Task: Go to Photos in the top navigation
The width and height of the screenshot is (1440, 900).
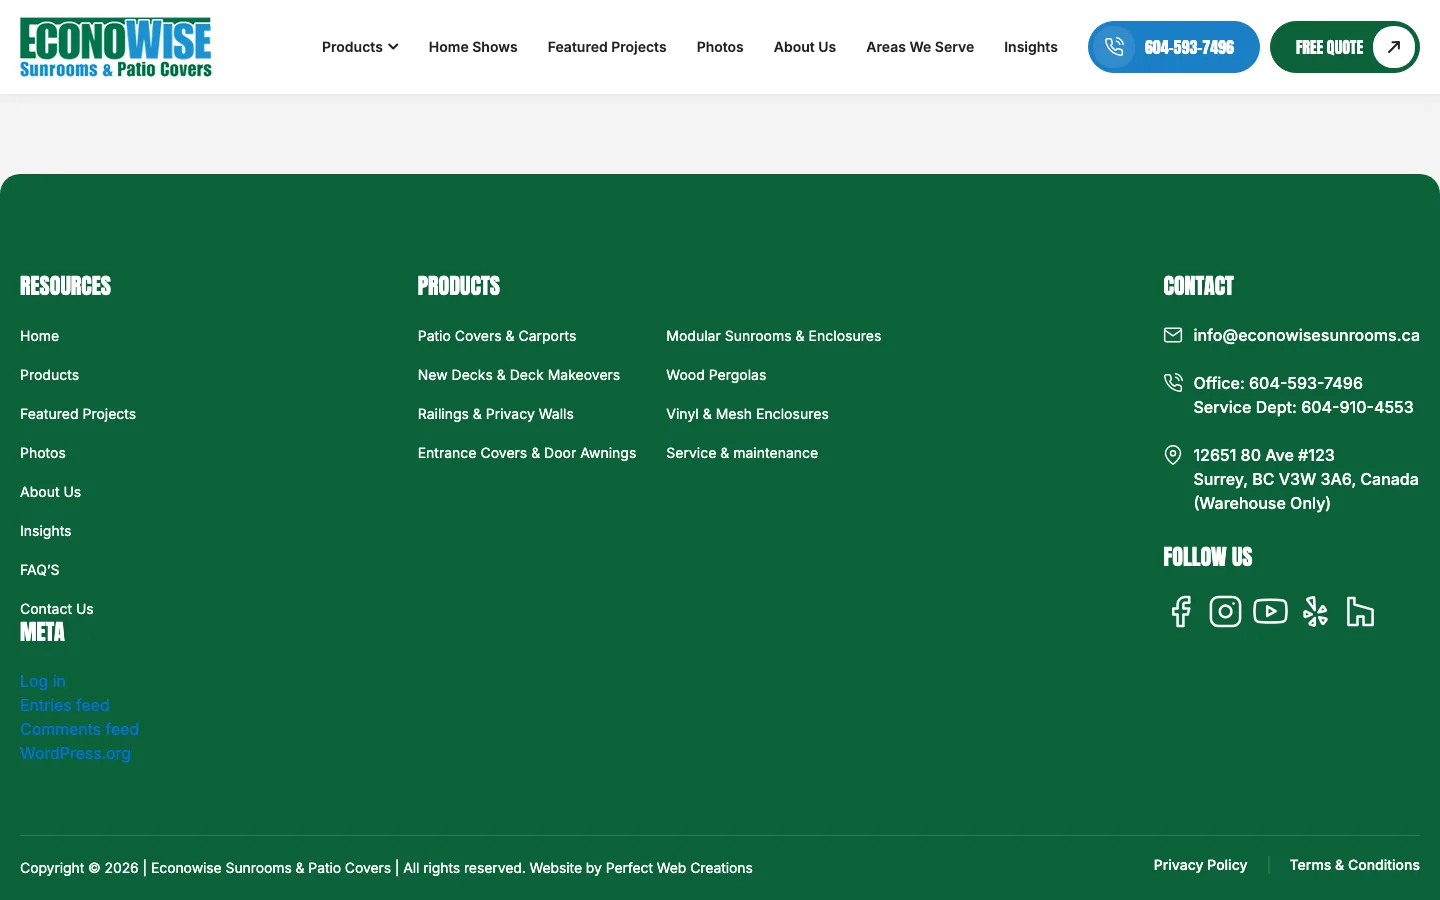Action: point(720,47)
